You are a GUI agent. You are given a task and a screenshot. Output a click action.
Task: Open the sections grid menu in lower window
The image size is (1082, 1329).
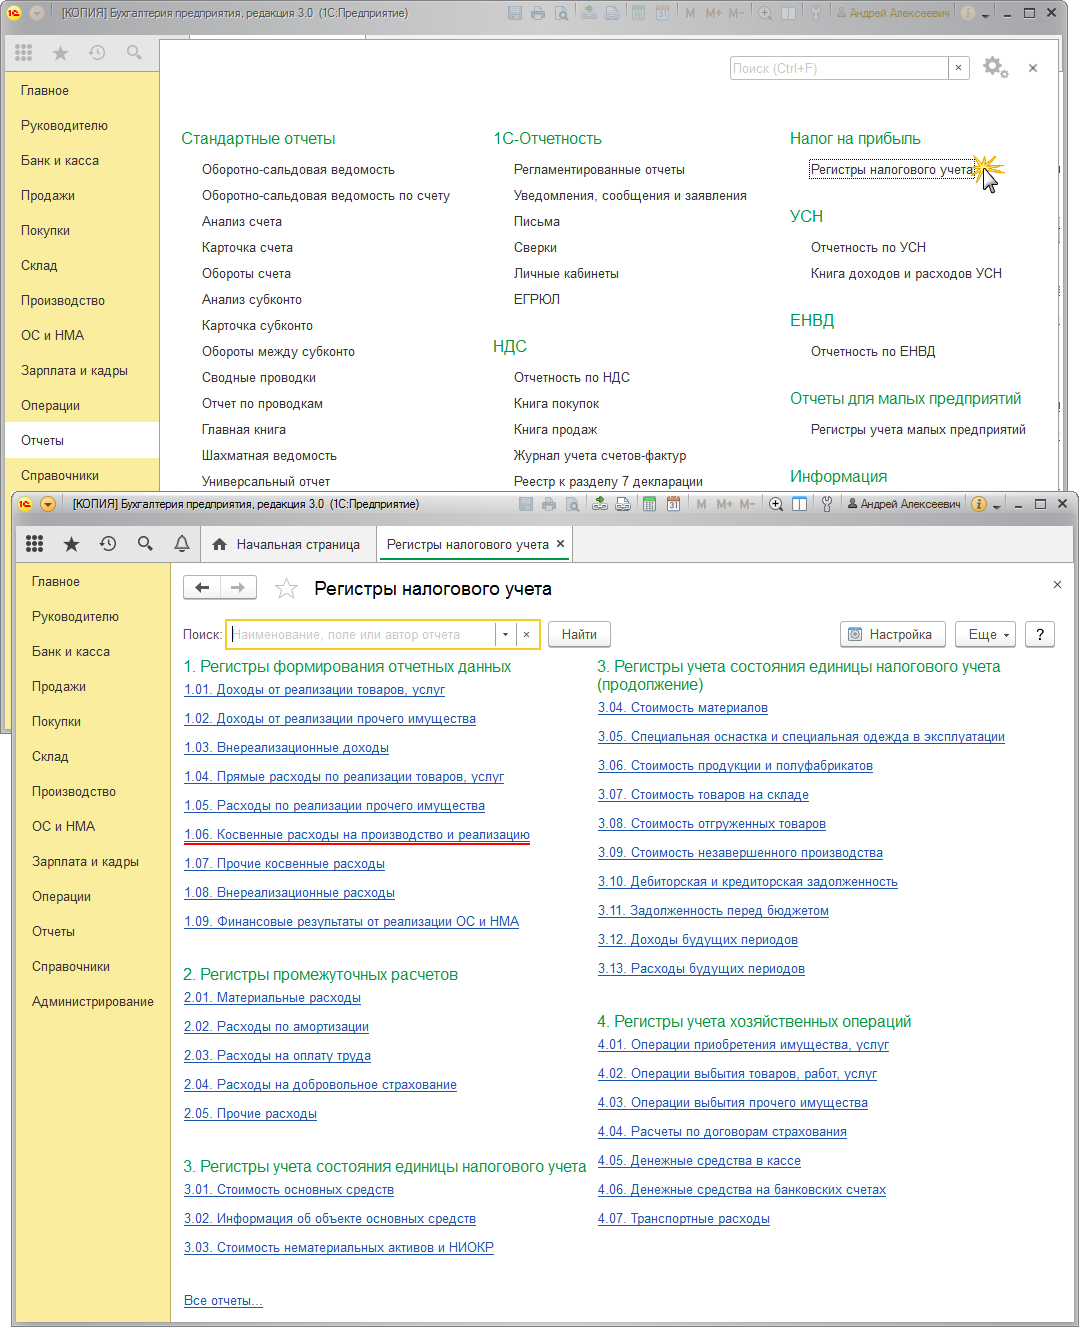click(35, 544)
